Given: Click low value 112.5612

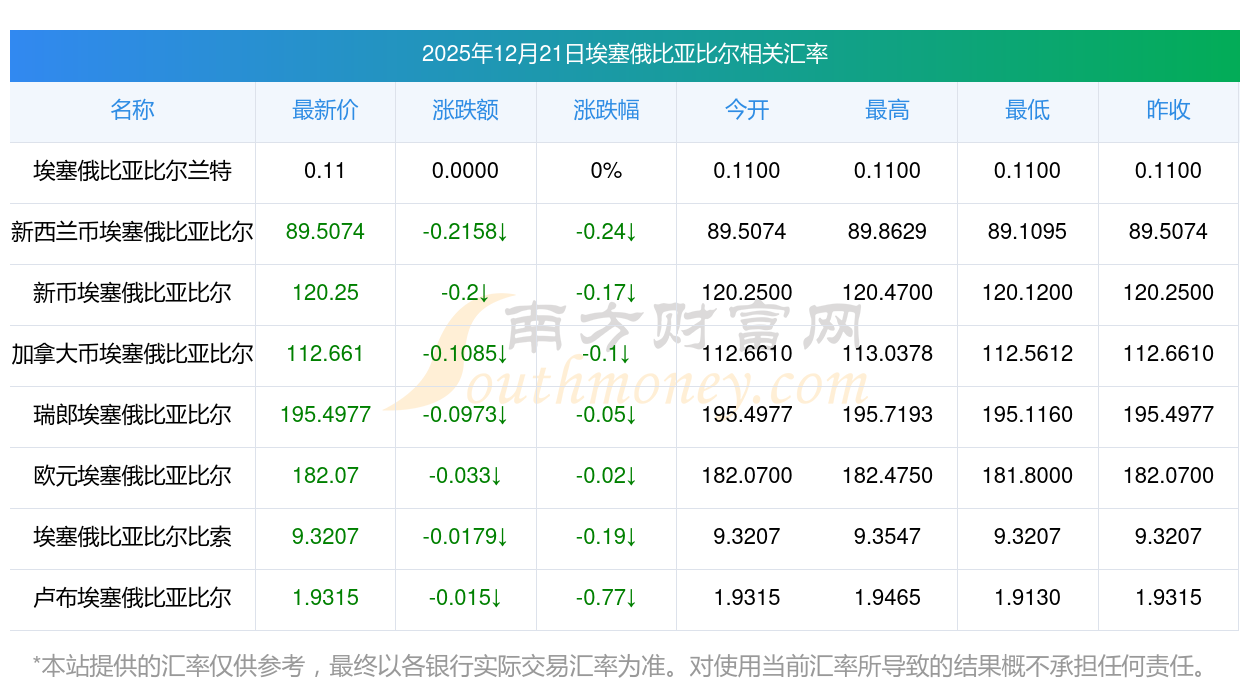Looking at the screenshot, I should [1027, 354].
